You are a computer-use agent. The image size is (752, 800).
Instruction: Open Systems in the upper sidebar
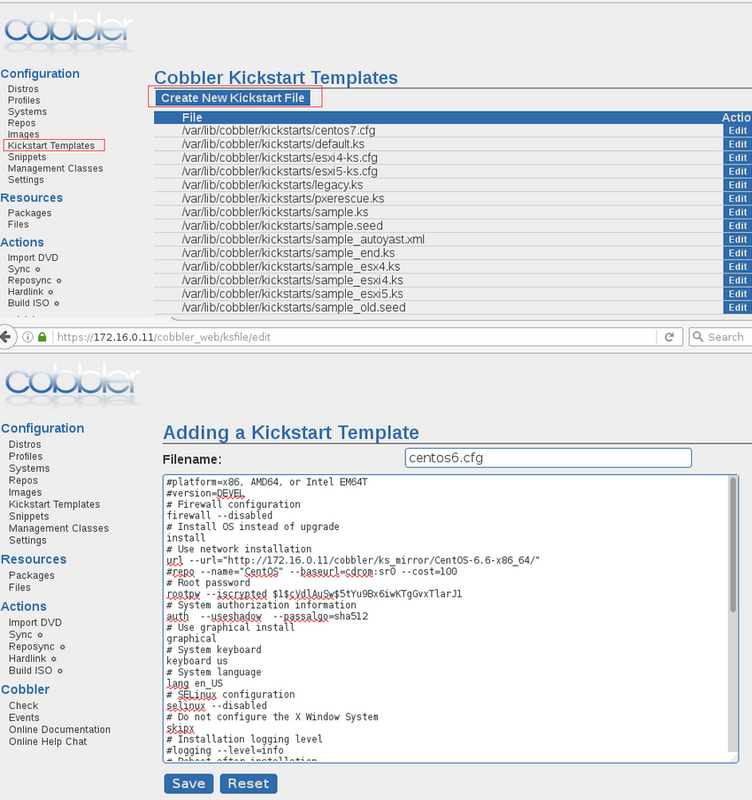pos(27,111)
